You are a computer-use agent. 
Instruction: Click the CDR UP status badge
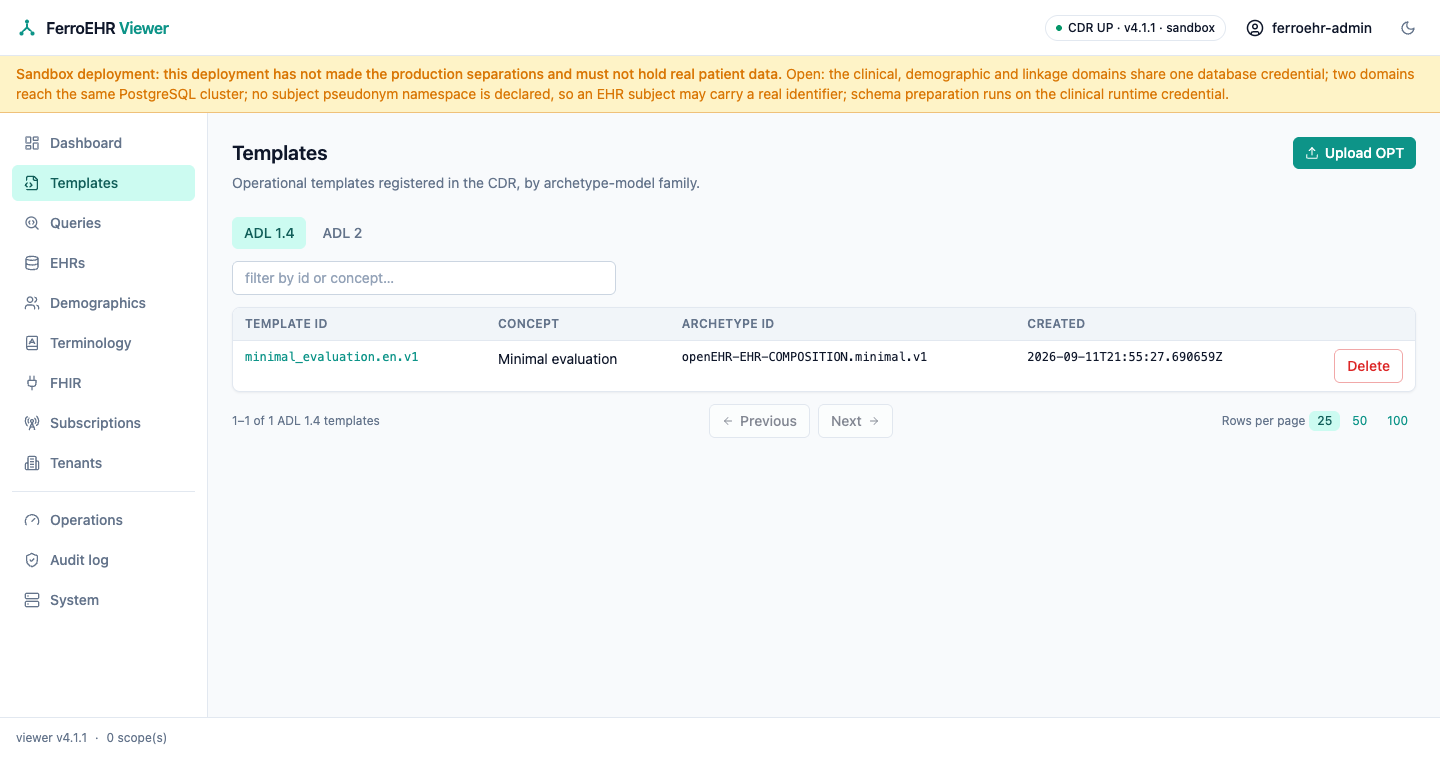1135,28
